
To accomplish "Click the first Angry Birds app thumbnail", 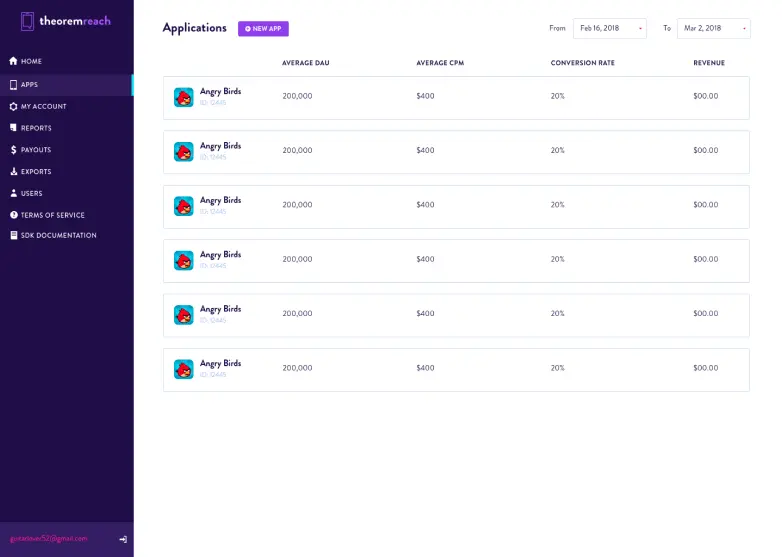I will pos(184,97).
